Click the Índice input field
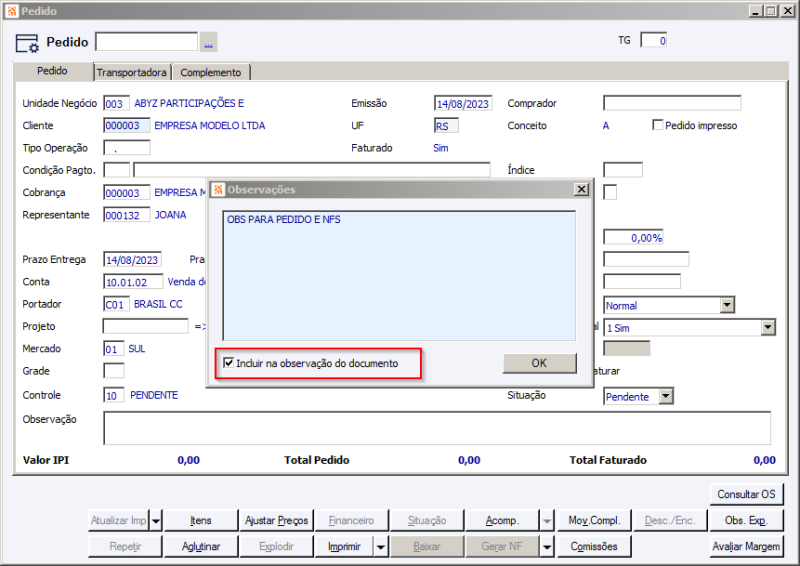Image resolution: width=800 pixels, height=566 pixels. [x=623, y=170]
